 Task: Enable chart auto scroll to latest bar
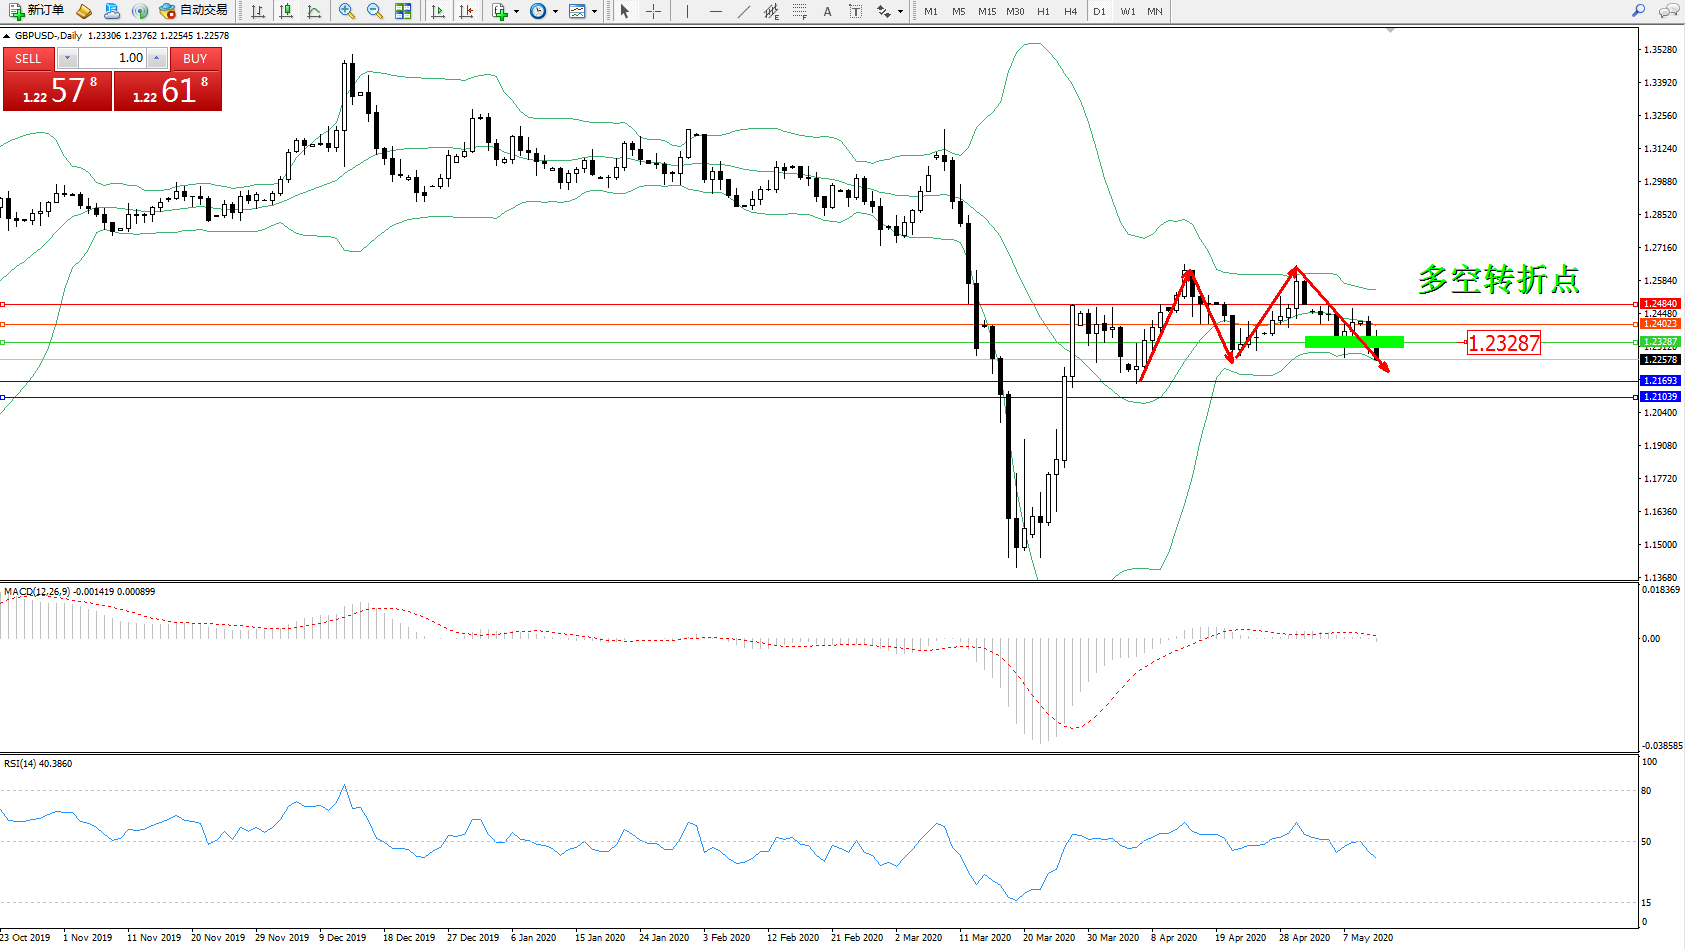tap(438, 11)
